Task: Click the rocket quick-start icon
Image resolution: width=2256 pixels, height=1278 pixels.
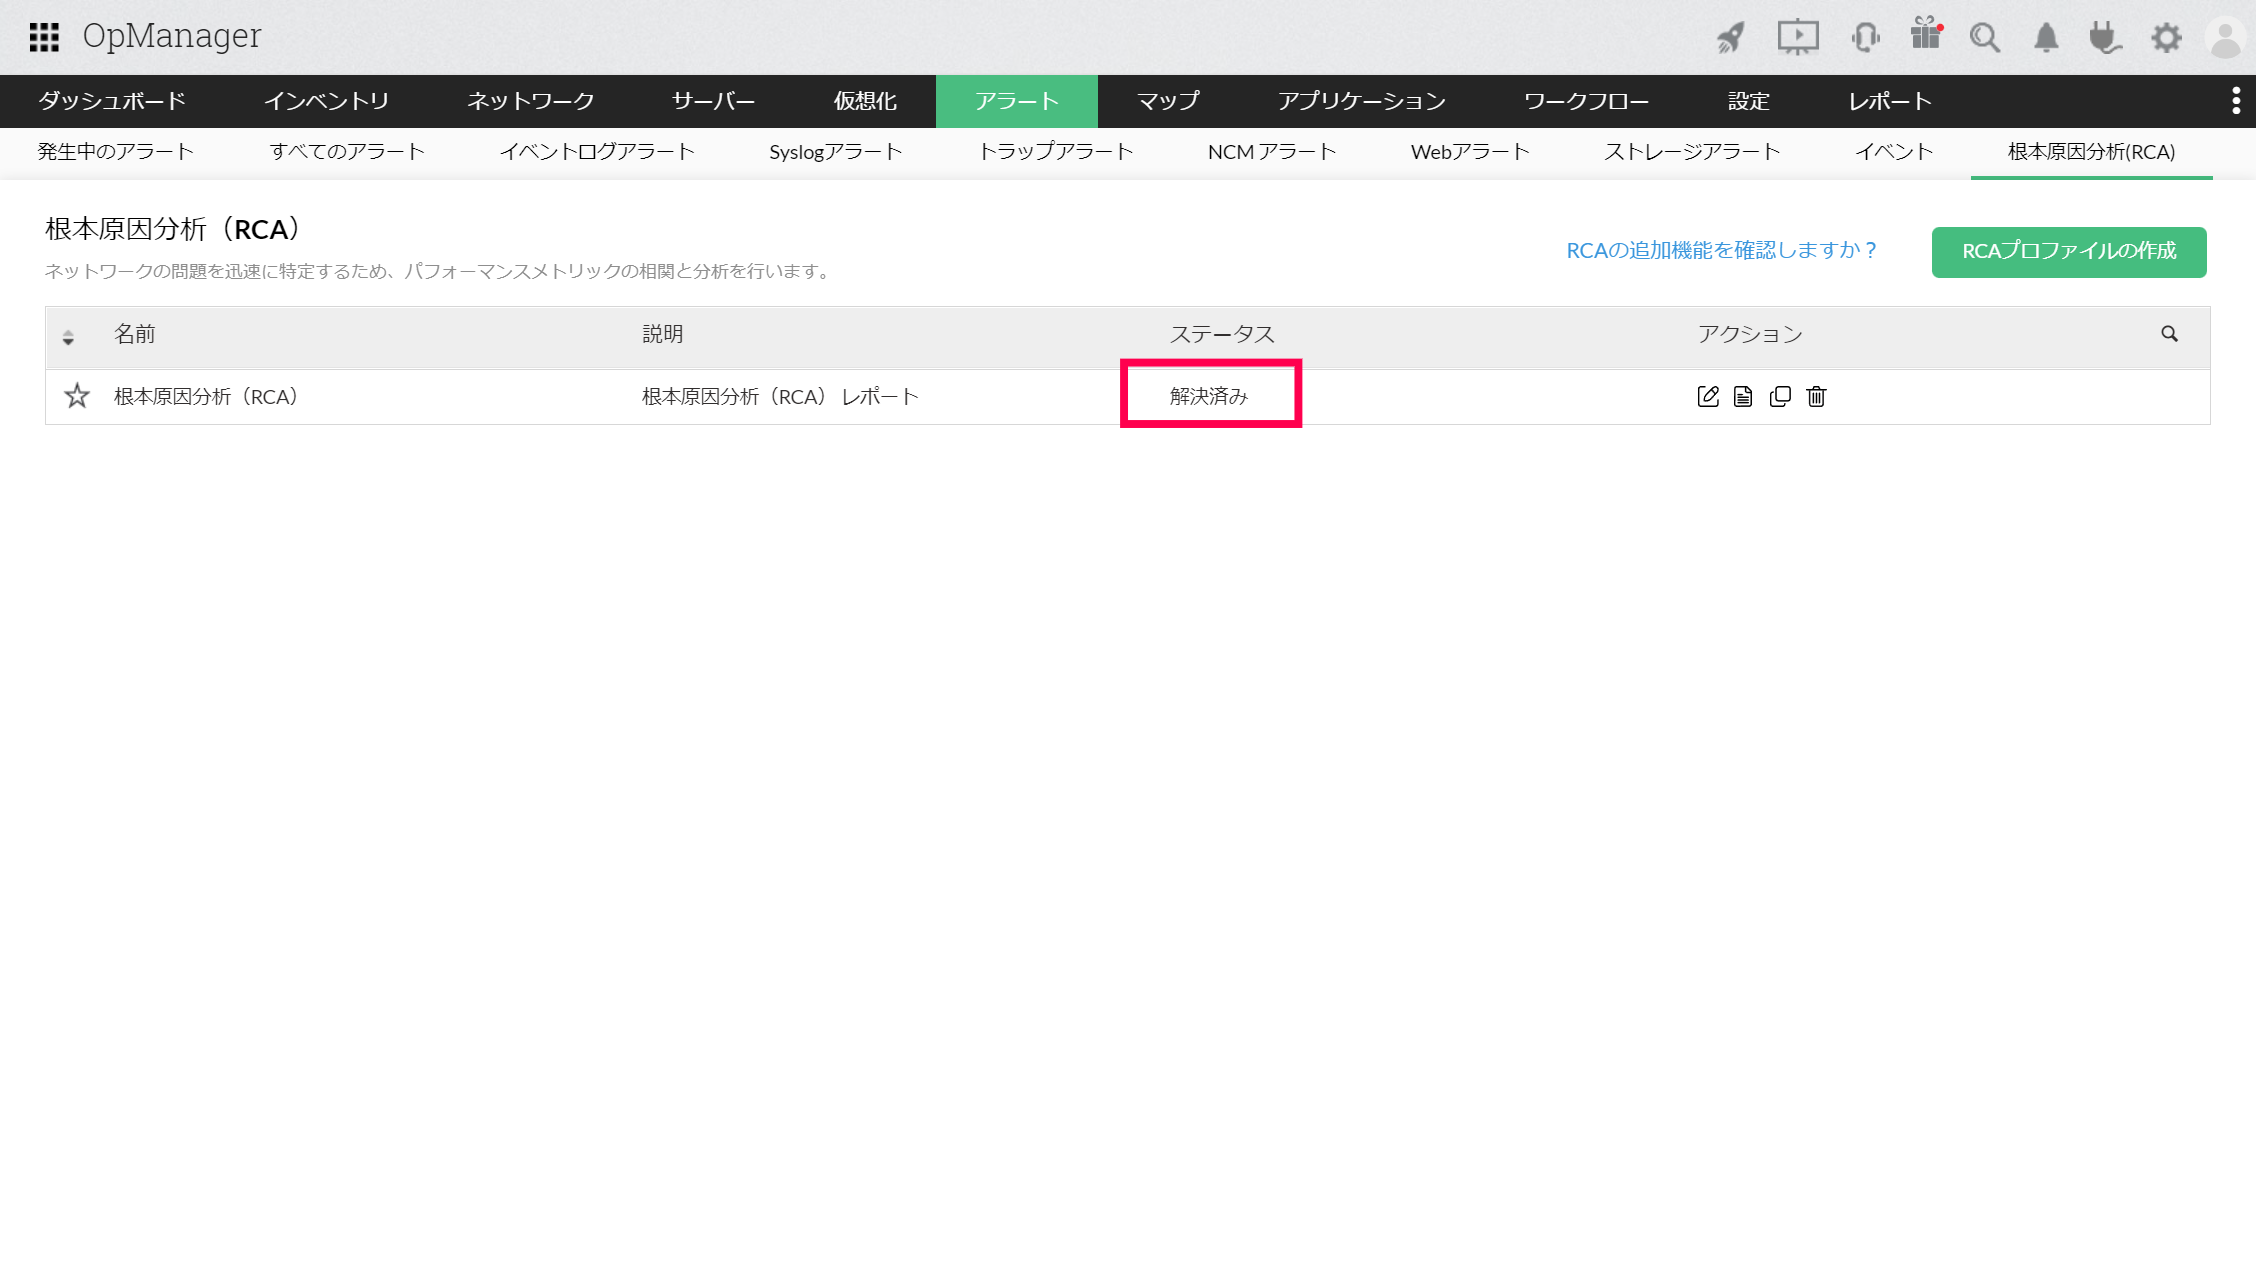Action: tap(1731, 38)
